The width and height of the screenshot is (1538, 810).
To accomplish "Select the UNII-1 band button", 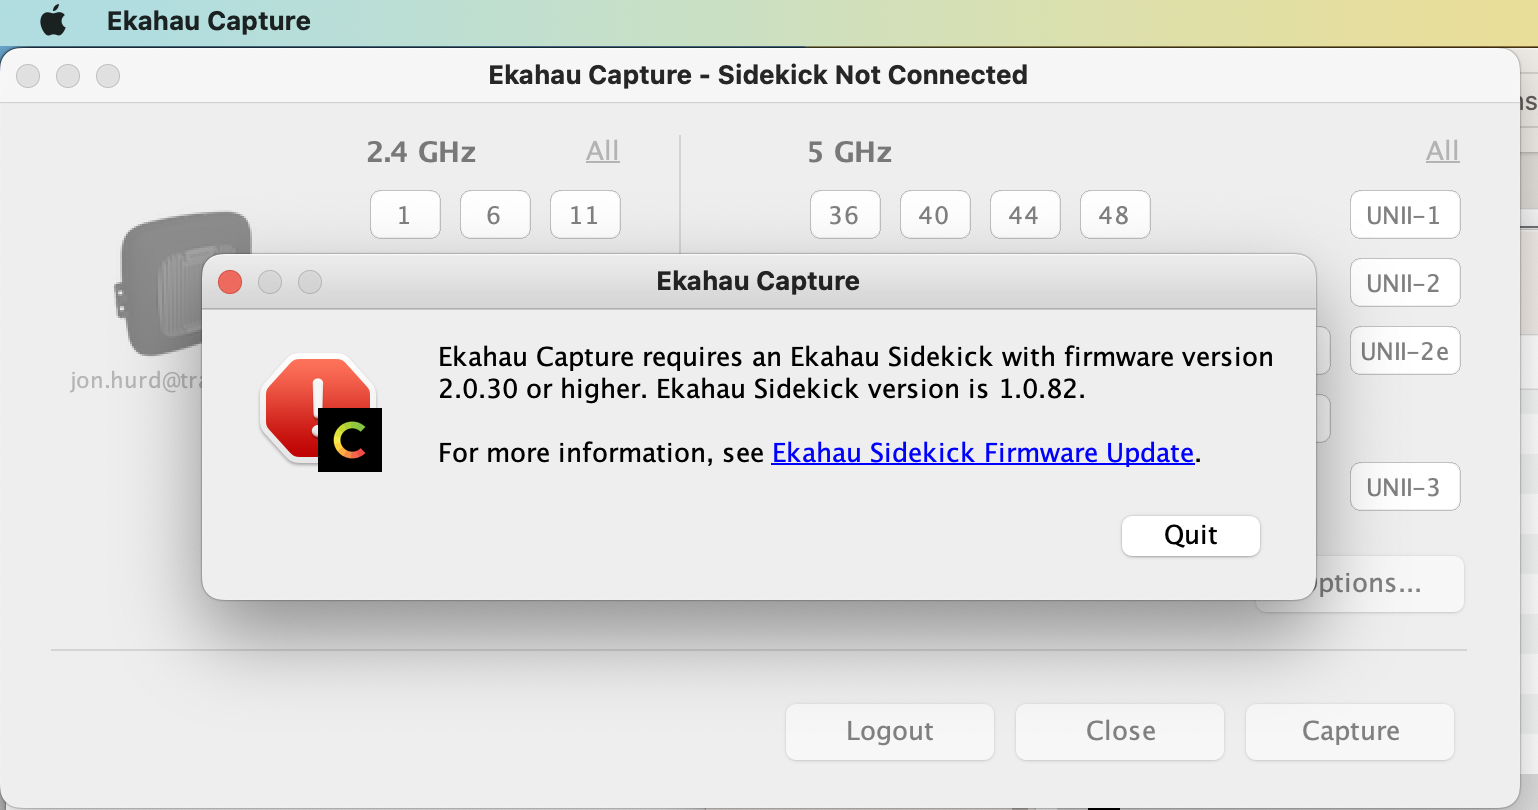I will coord(1404,215).
